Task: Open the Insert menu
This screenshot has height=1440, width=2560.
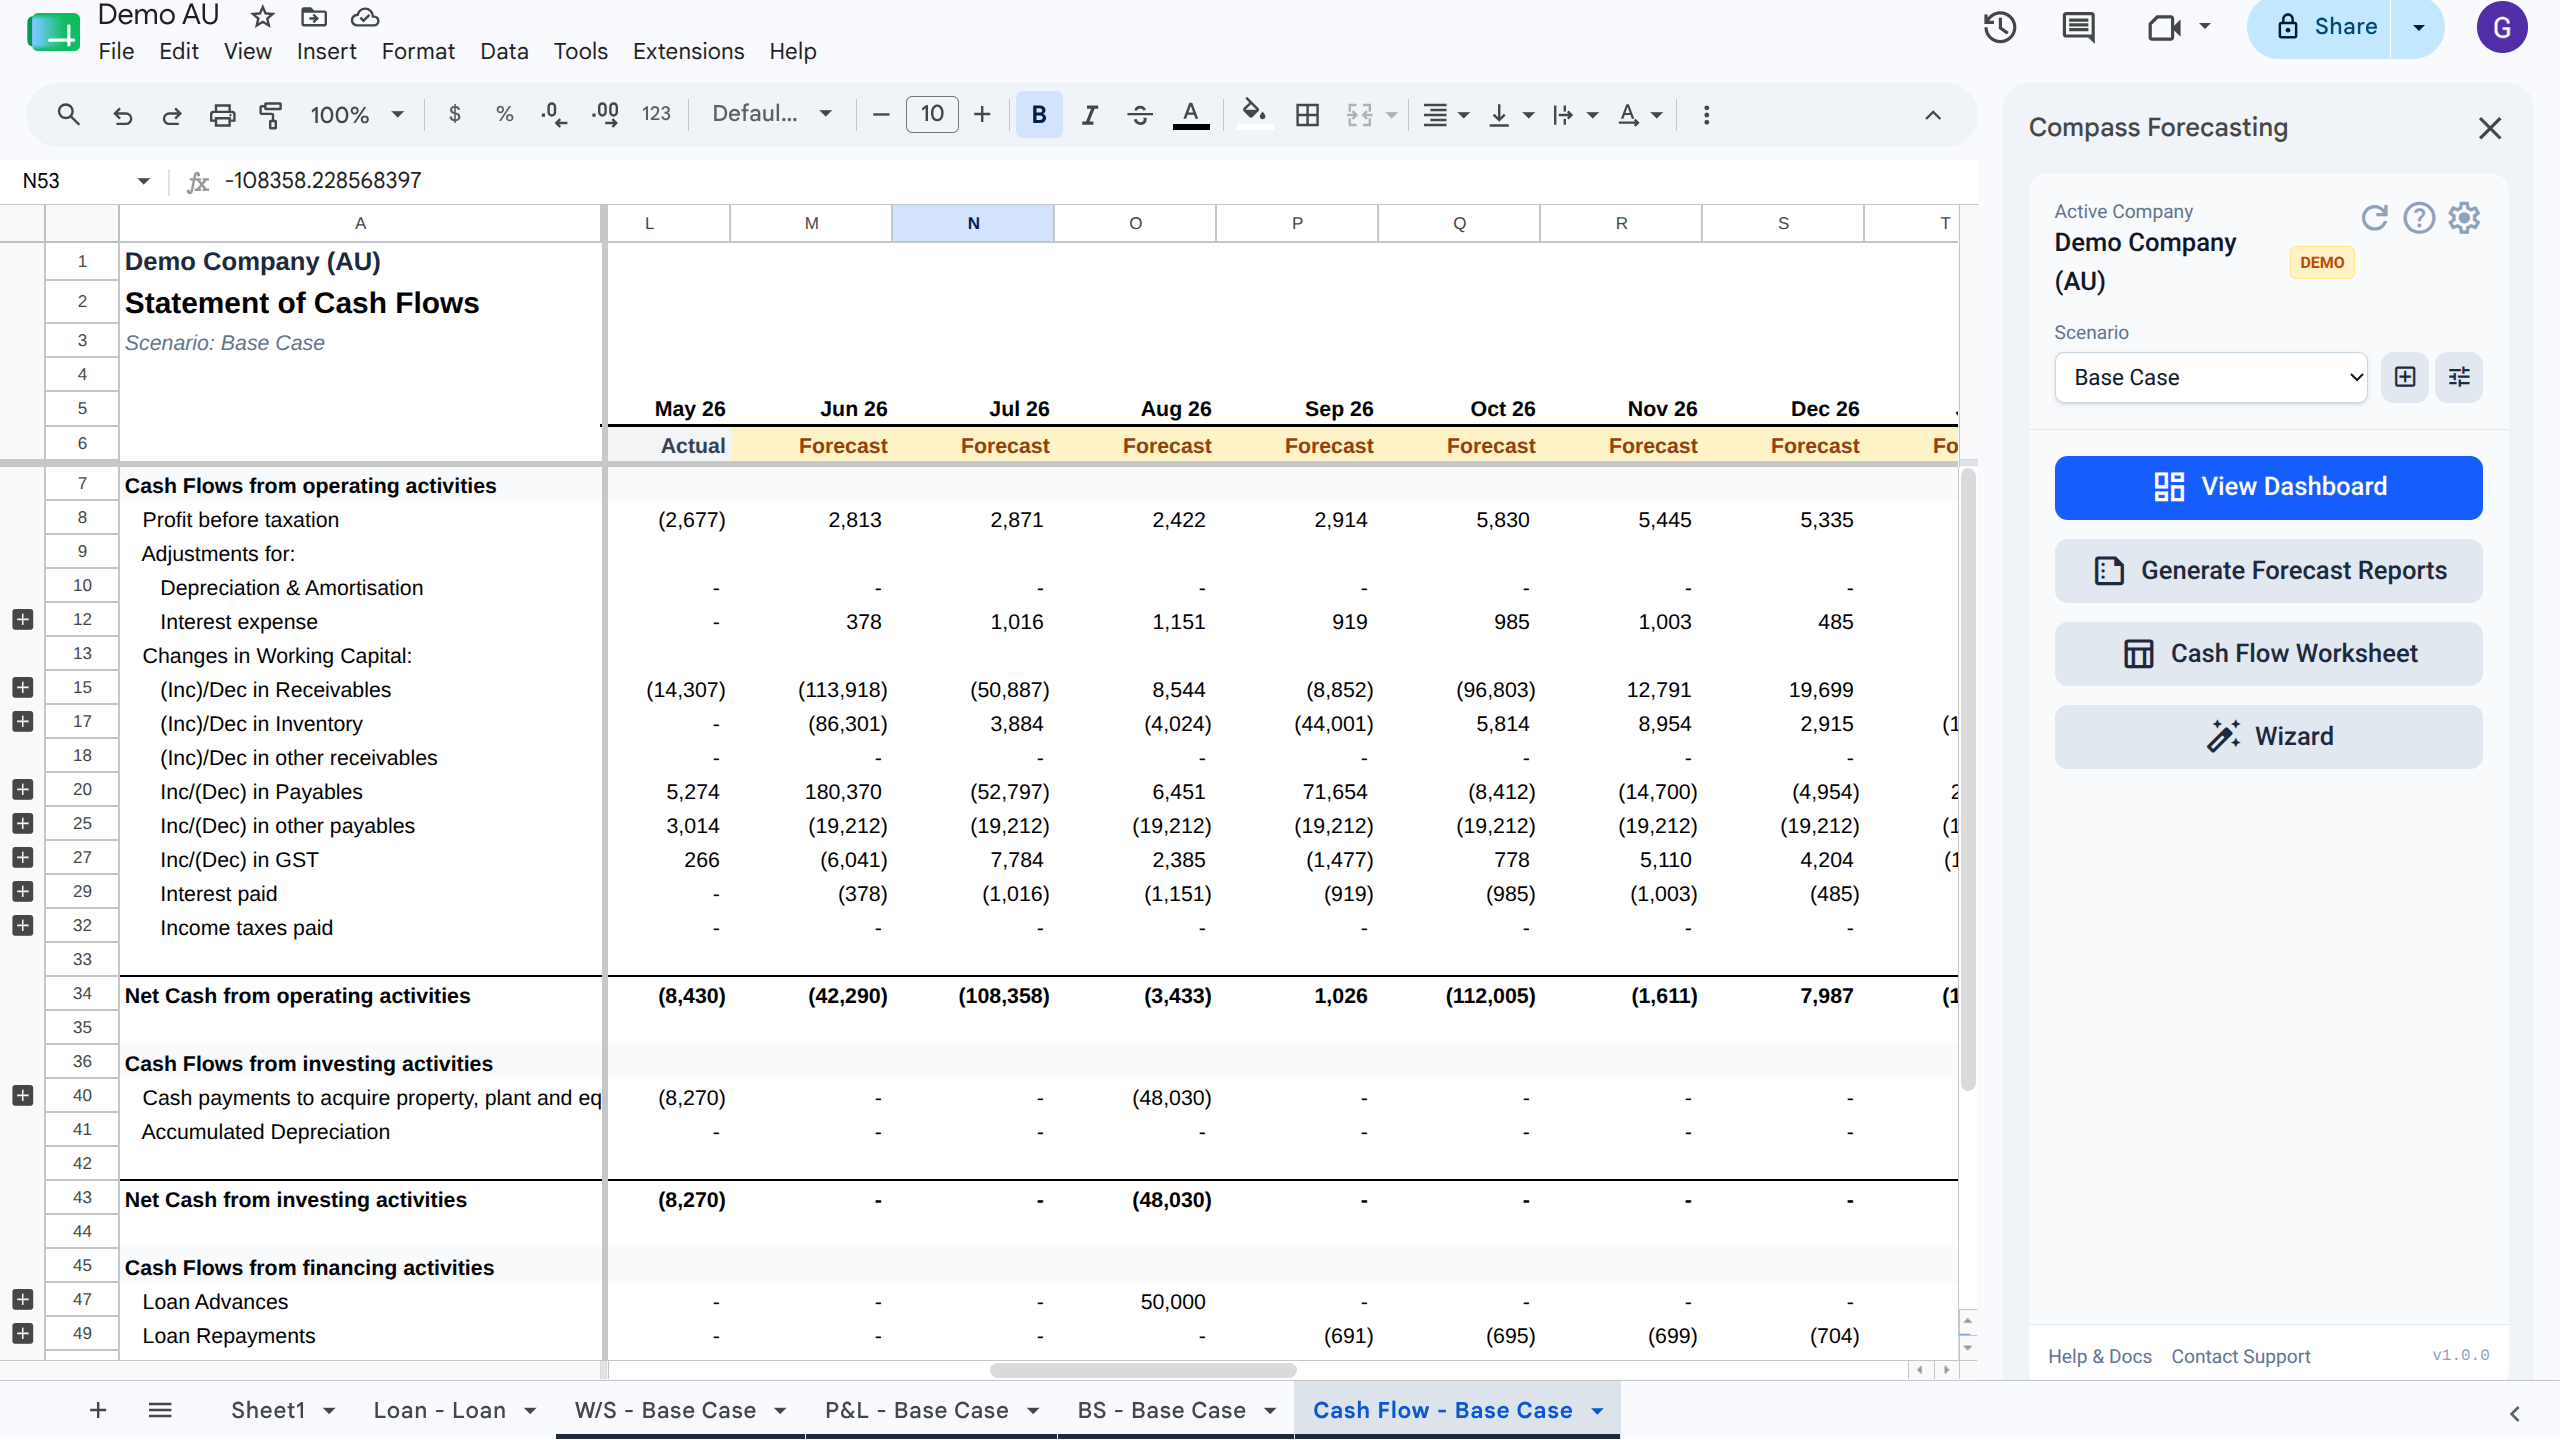Action: [x=326, y=51]
